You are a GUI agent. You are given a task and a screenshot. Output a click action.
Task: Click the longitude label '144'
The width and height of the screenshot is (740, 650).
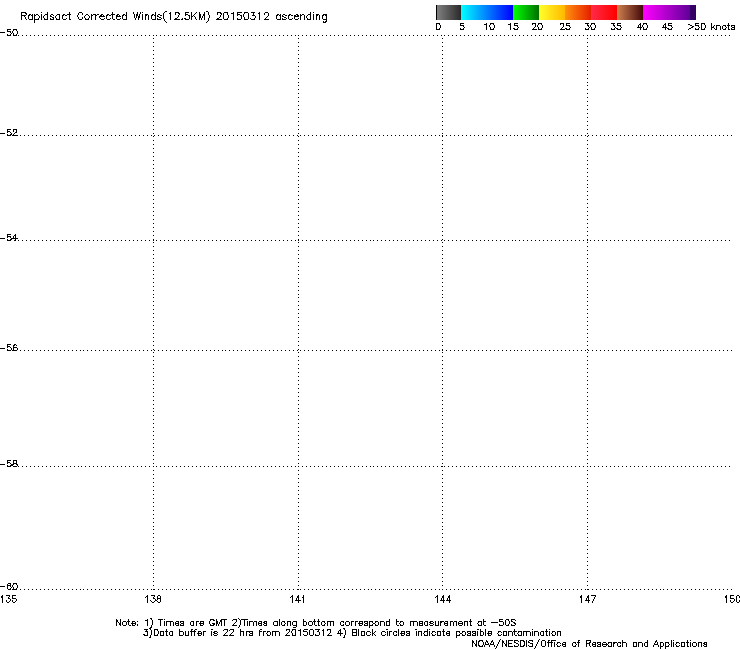[x=442, y=599]
